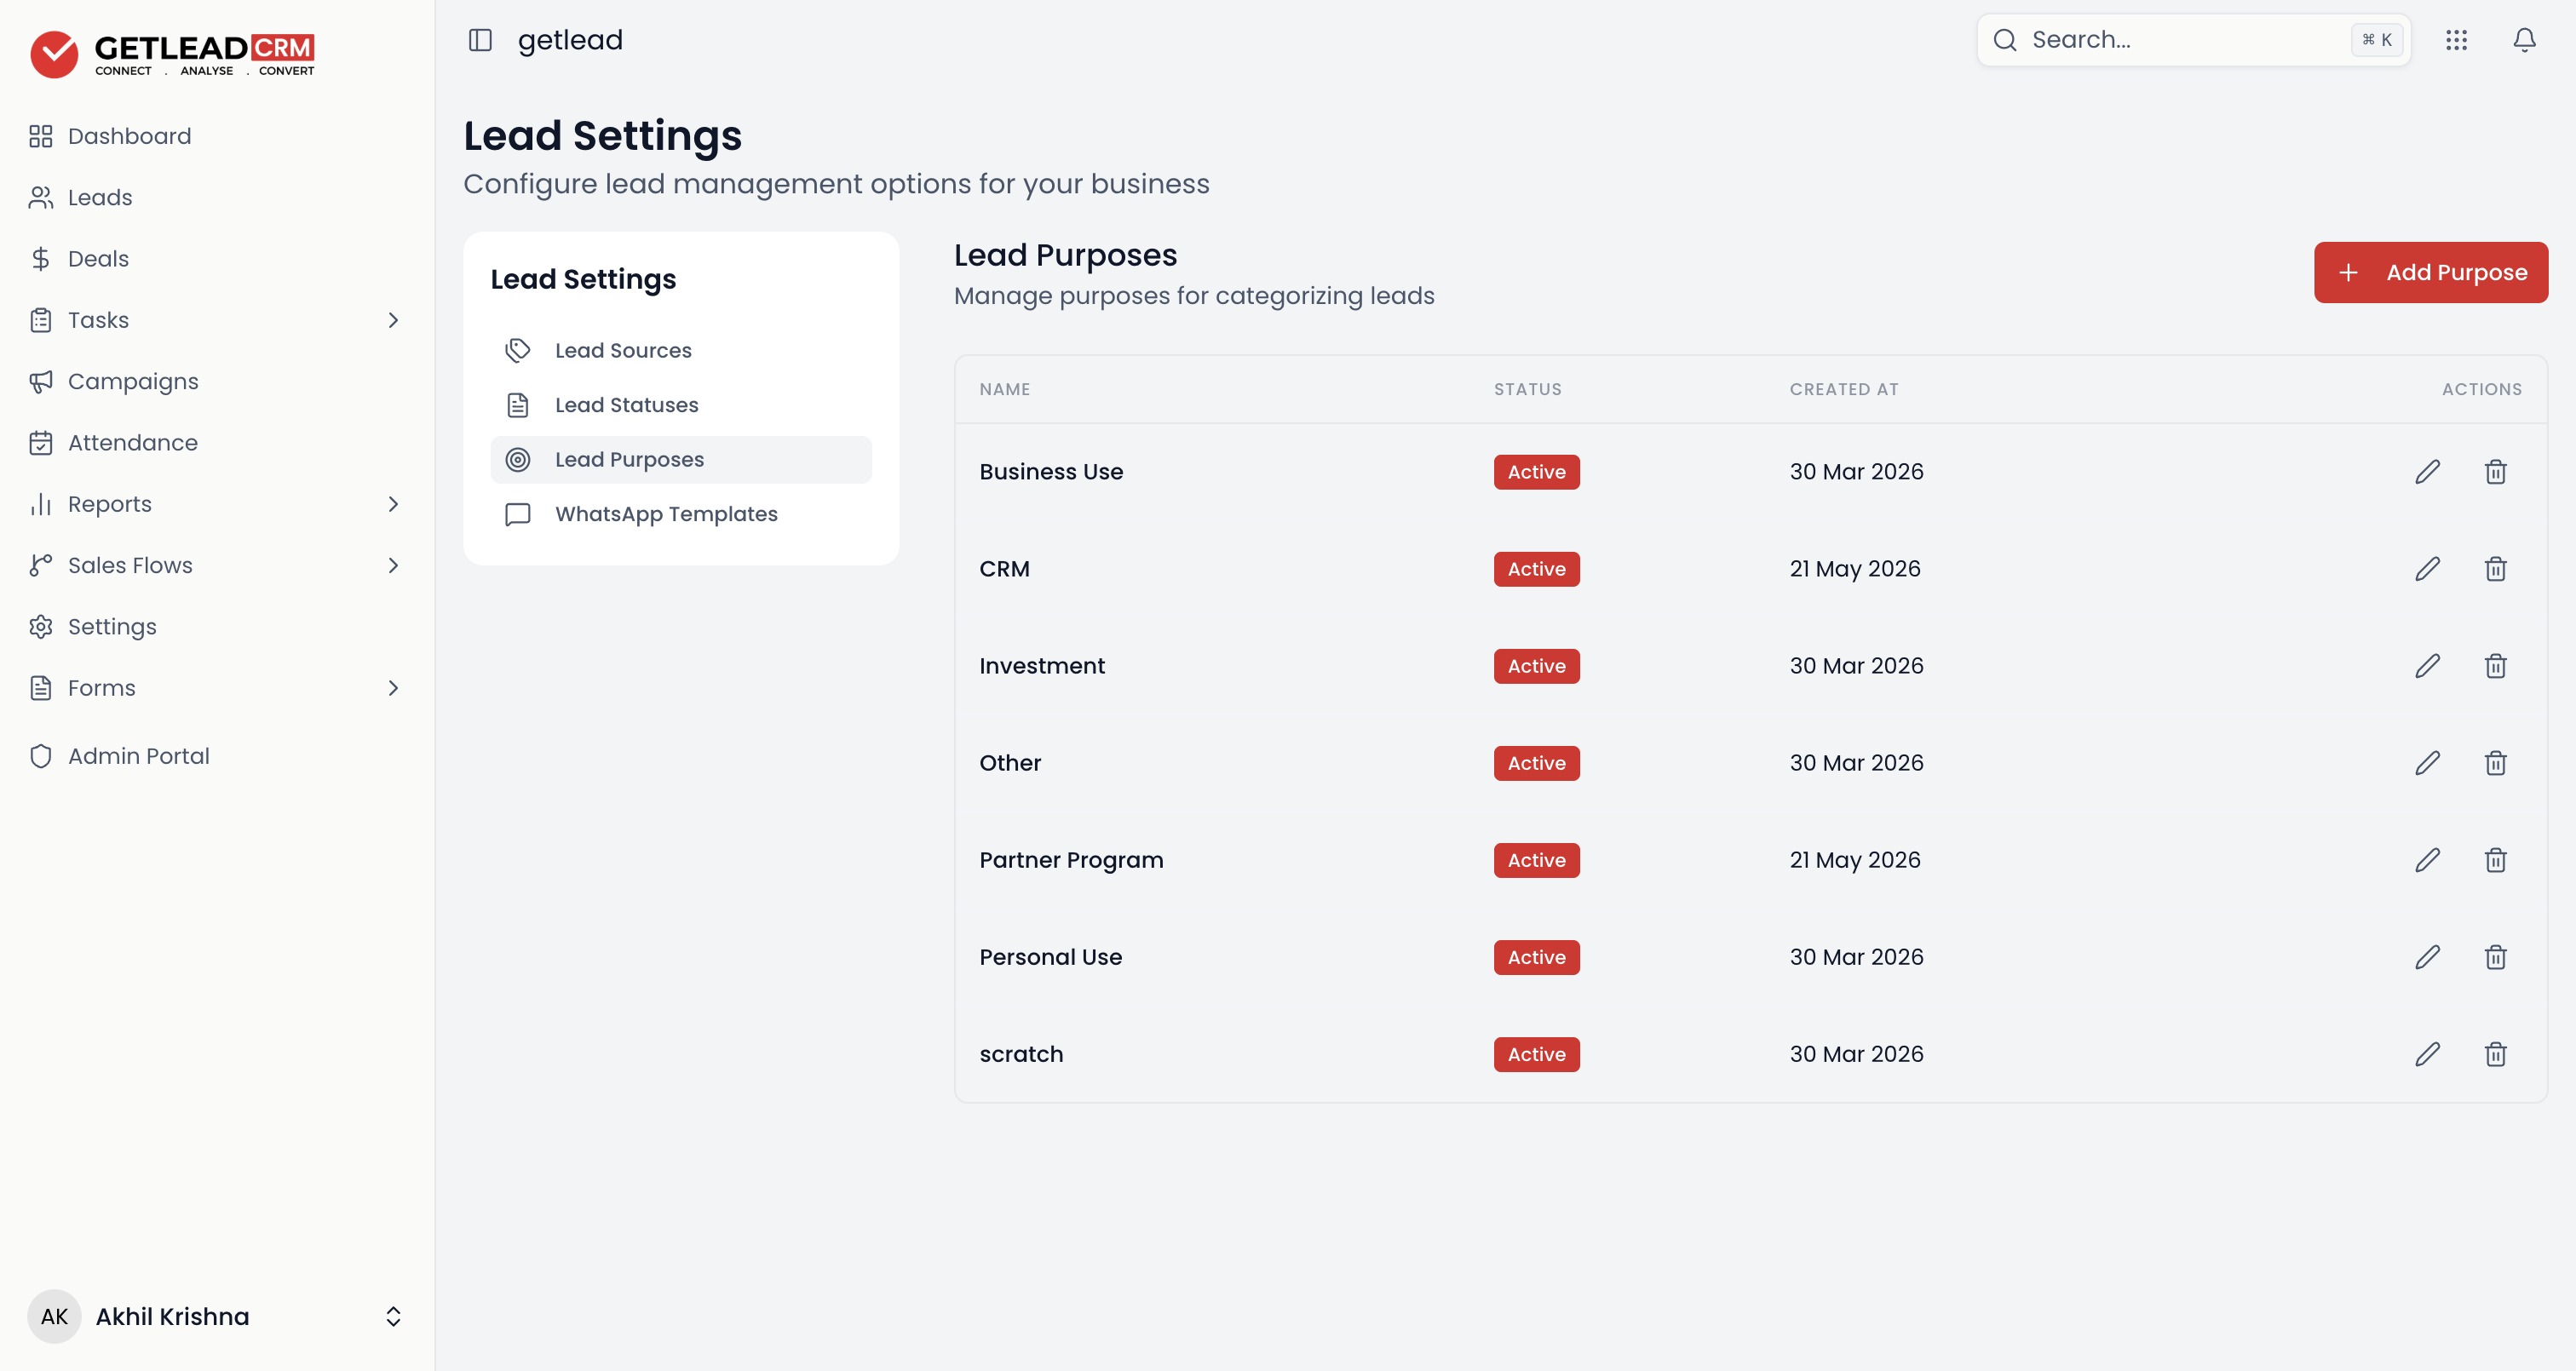Delete the Personal Use purpose

click(x=2495, y=957)
